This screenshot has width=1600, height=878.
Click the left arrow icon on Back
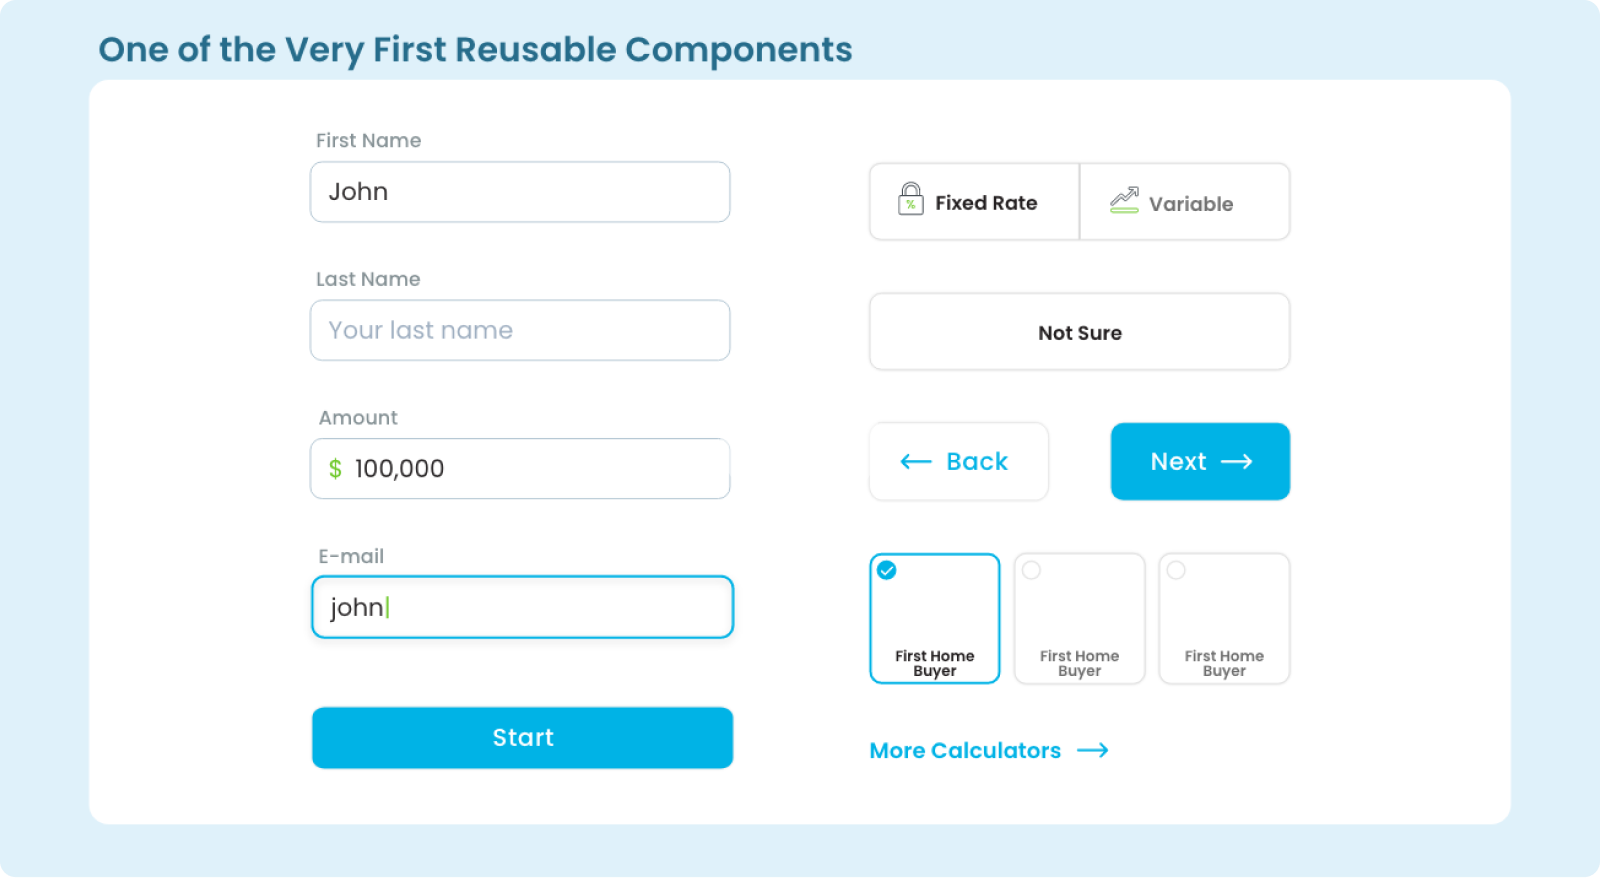pos(916,461)
